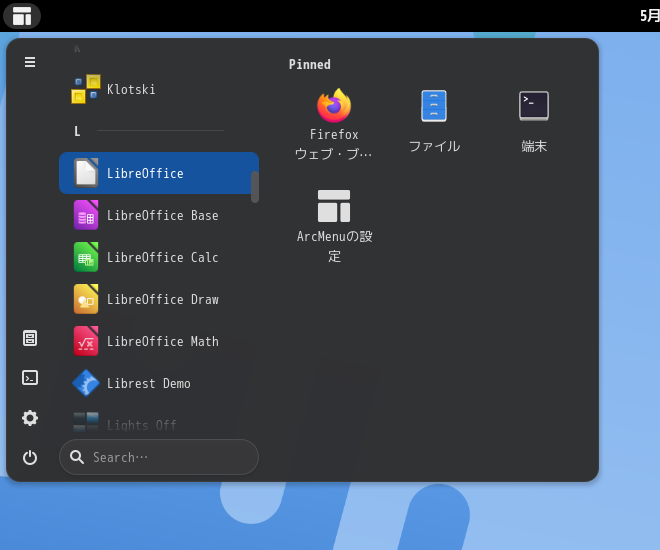Launch LibreOffice Math

pyautogui.click(x=159, y=341)
